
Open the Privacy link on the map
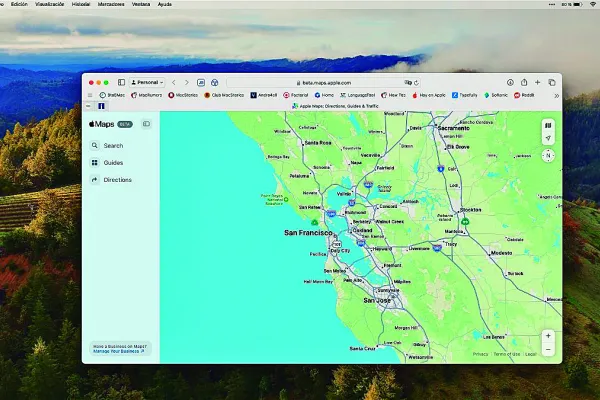click(x=481, y=354)
